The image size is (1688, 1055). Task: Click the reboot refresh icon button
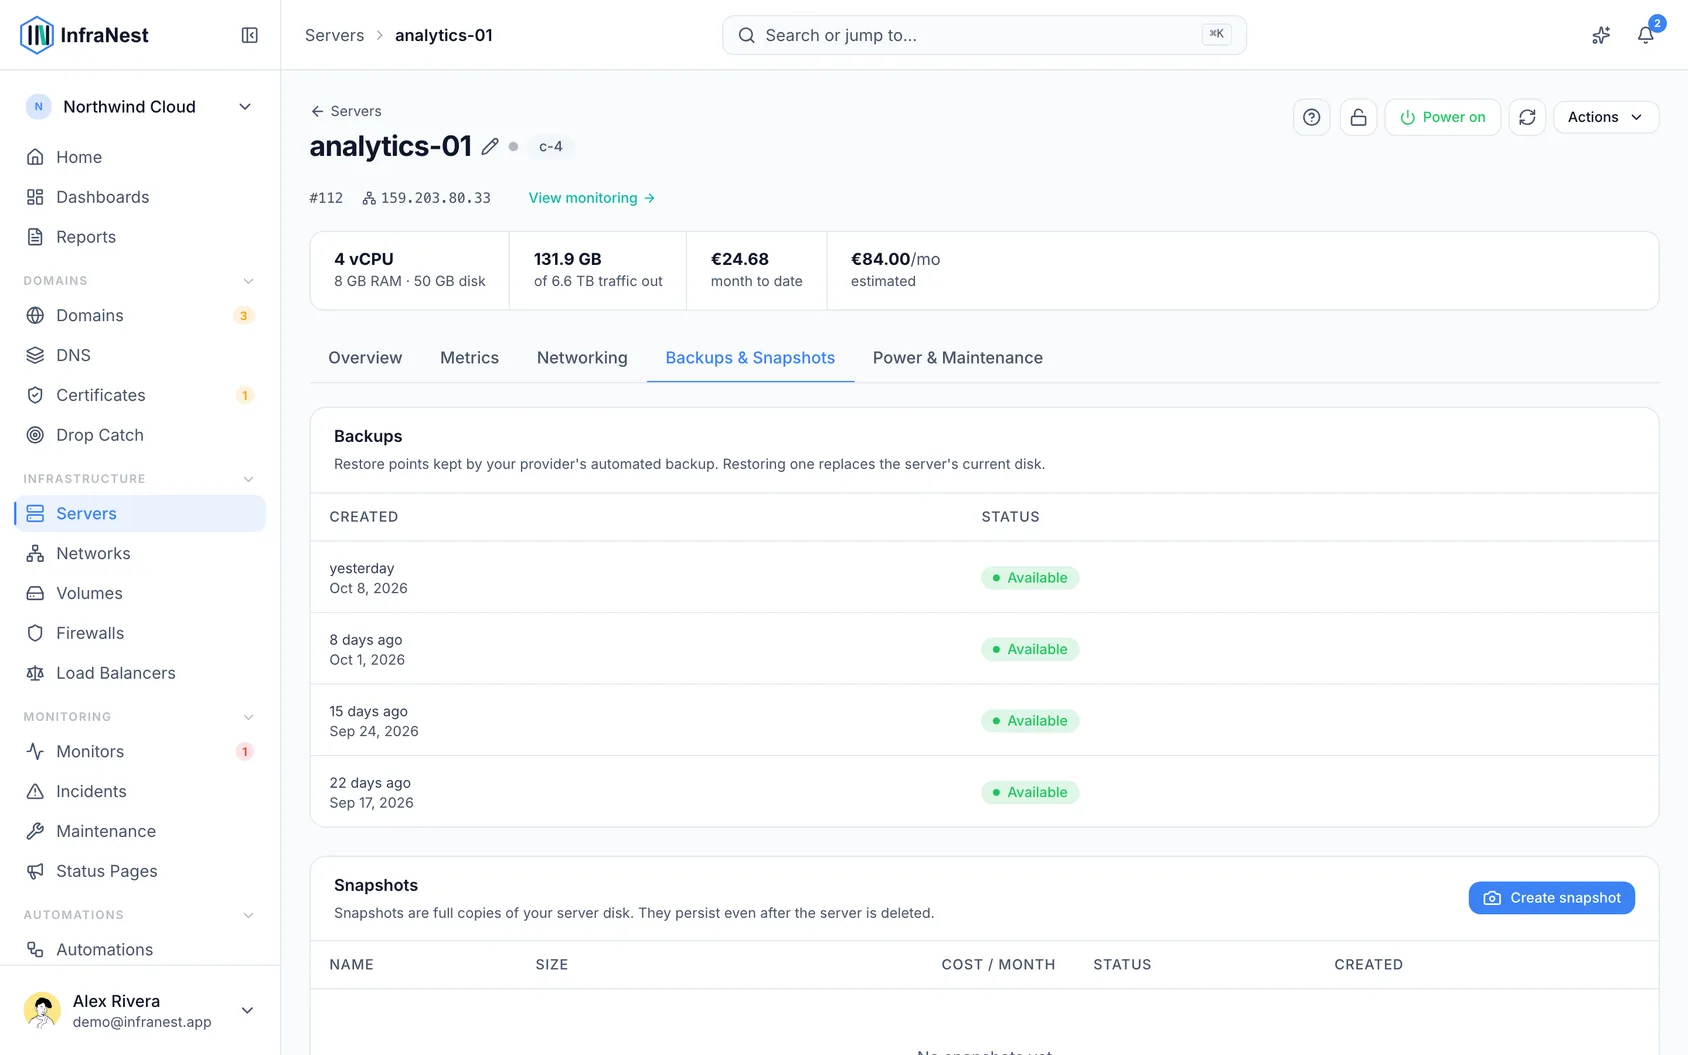coord(1527,117)
